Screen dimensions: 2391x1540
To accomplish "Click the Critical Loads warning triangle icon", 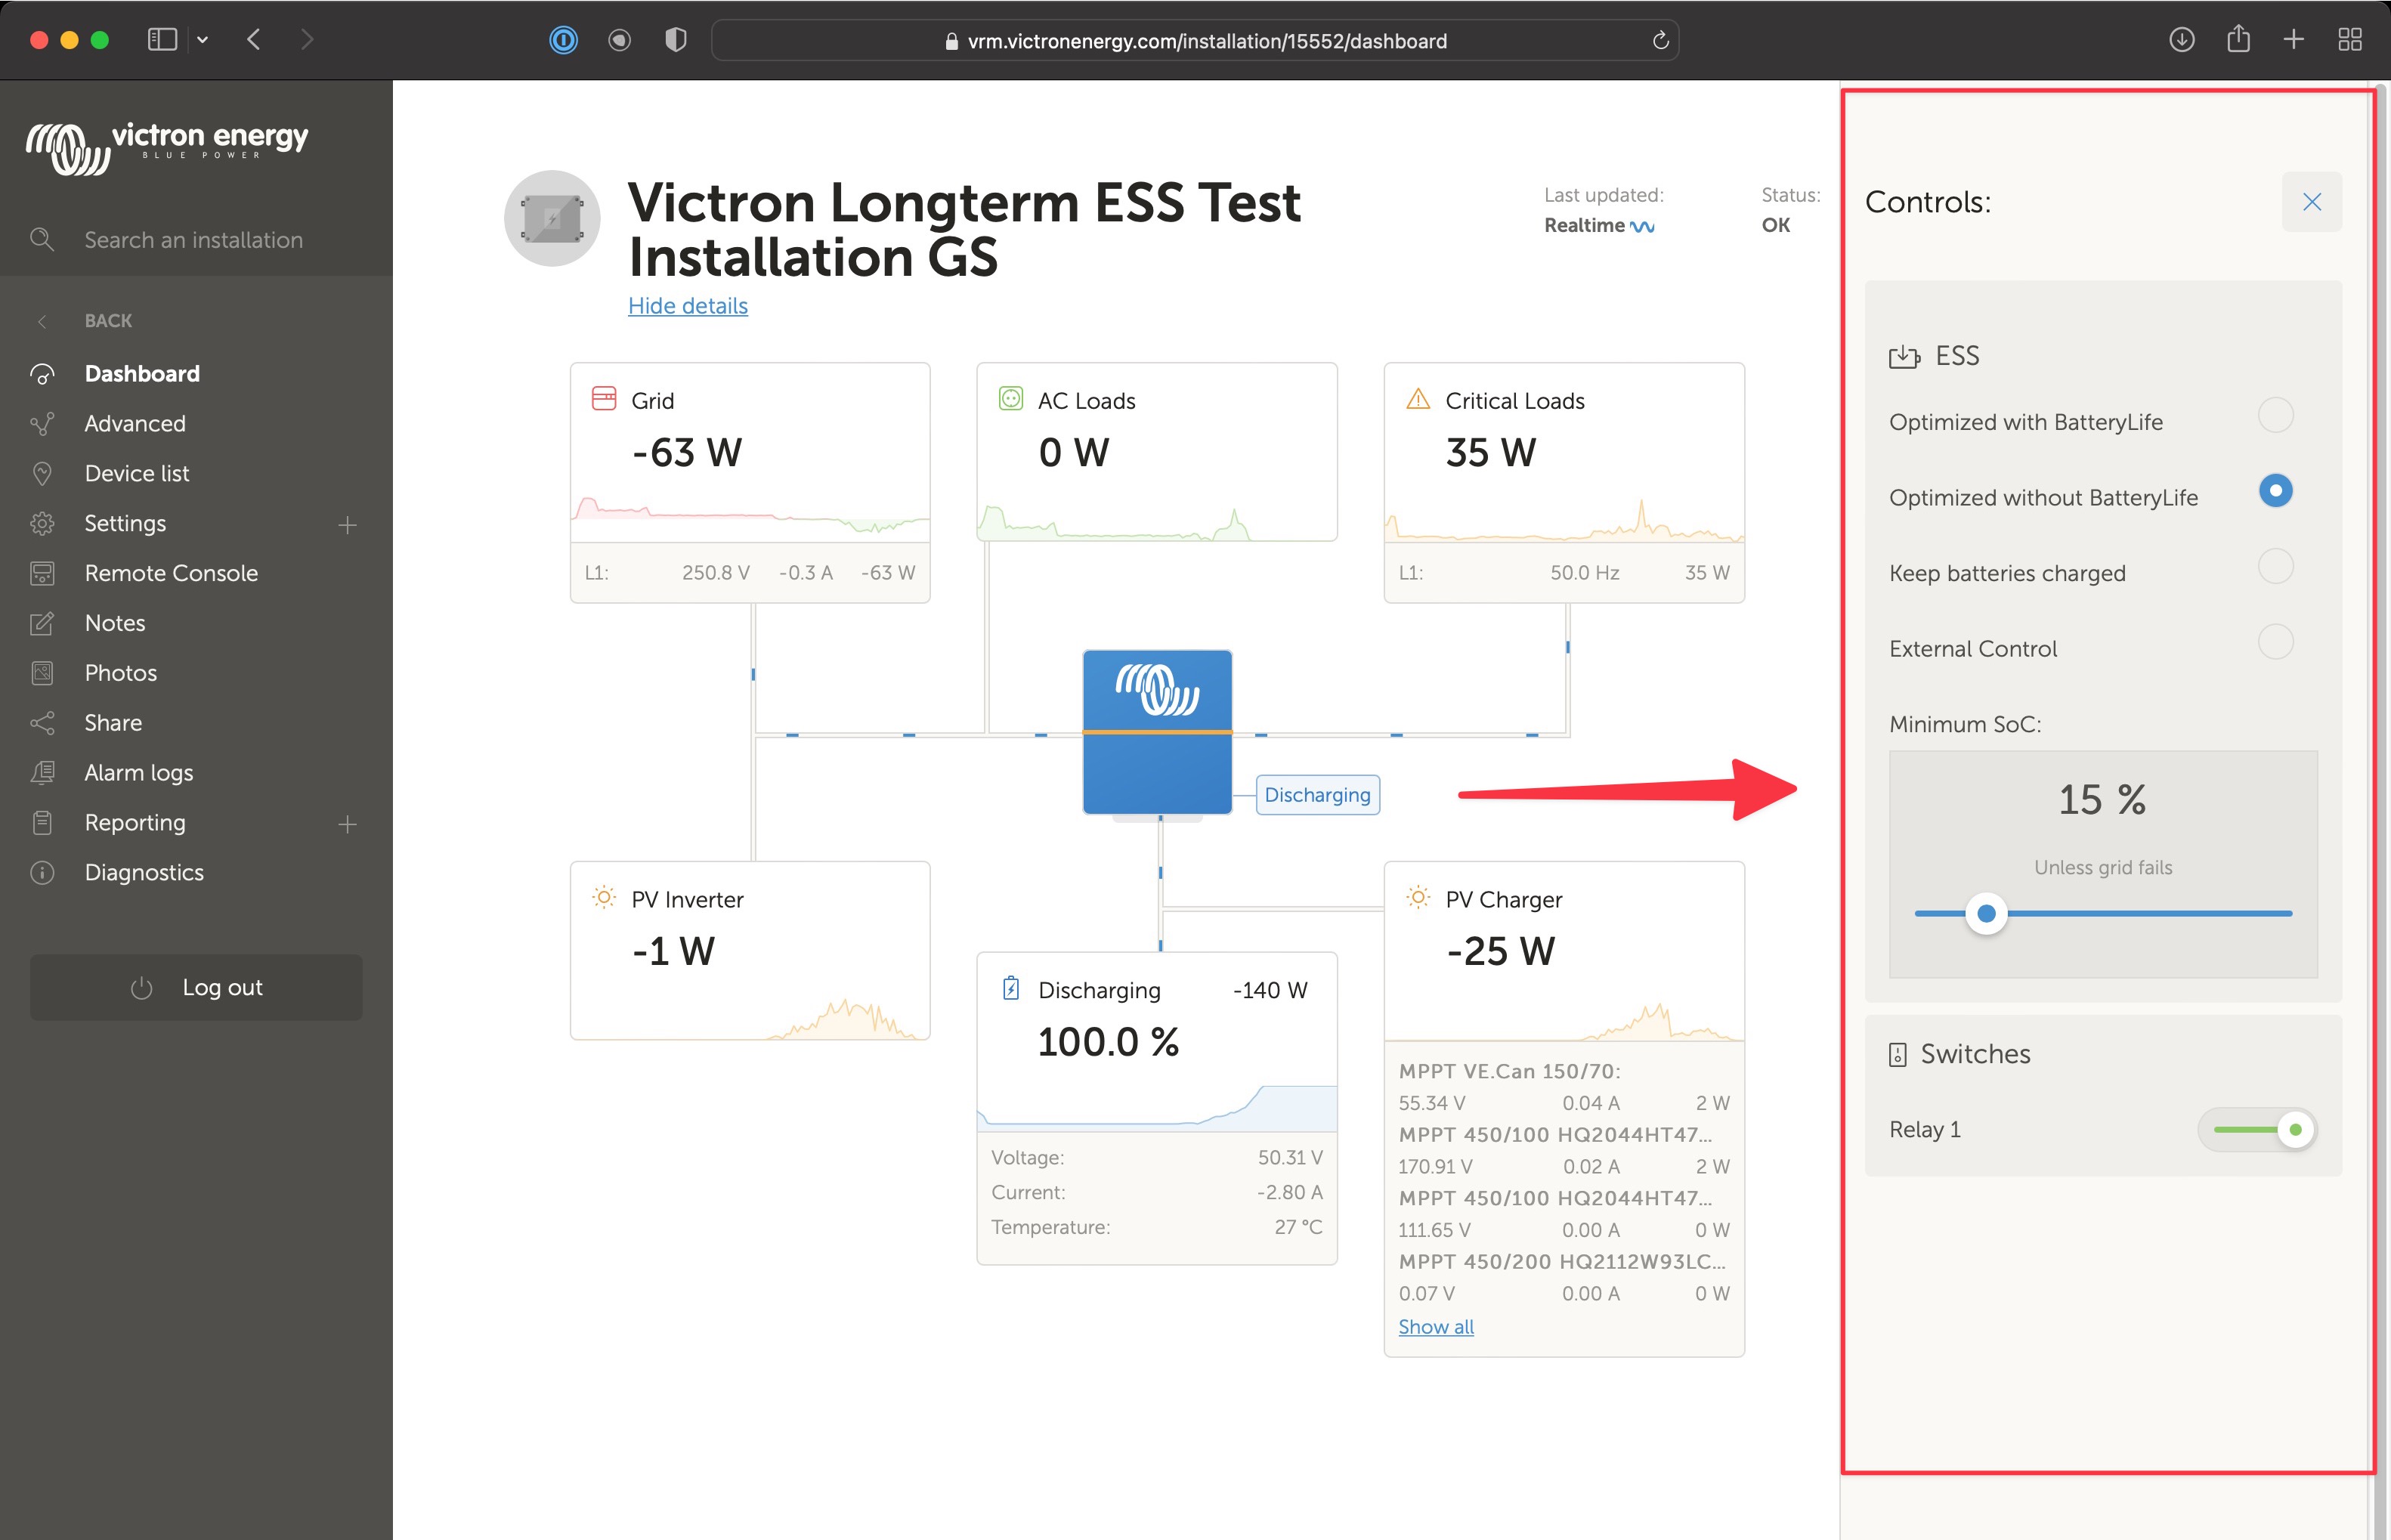I will coord(1417,399).
